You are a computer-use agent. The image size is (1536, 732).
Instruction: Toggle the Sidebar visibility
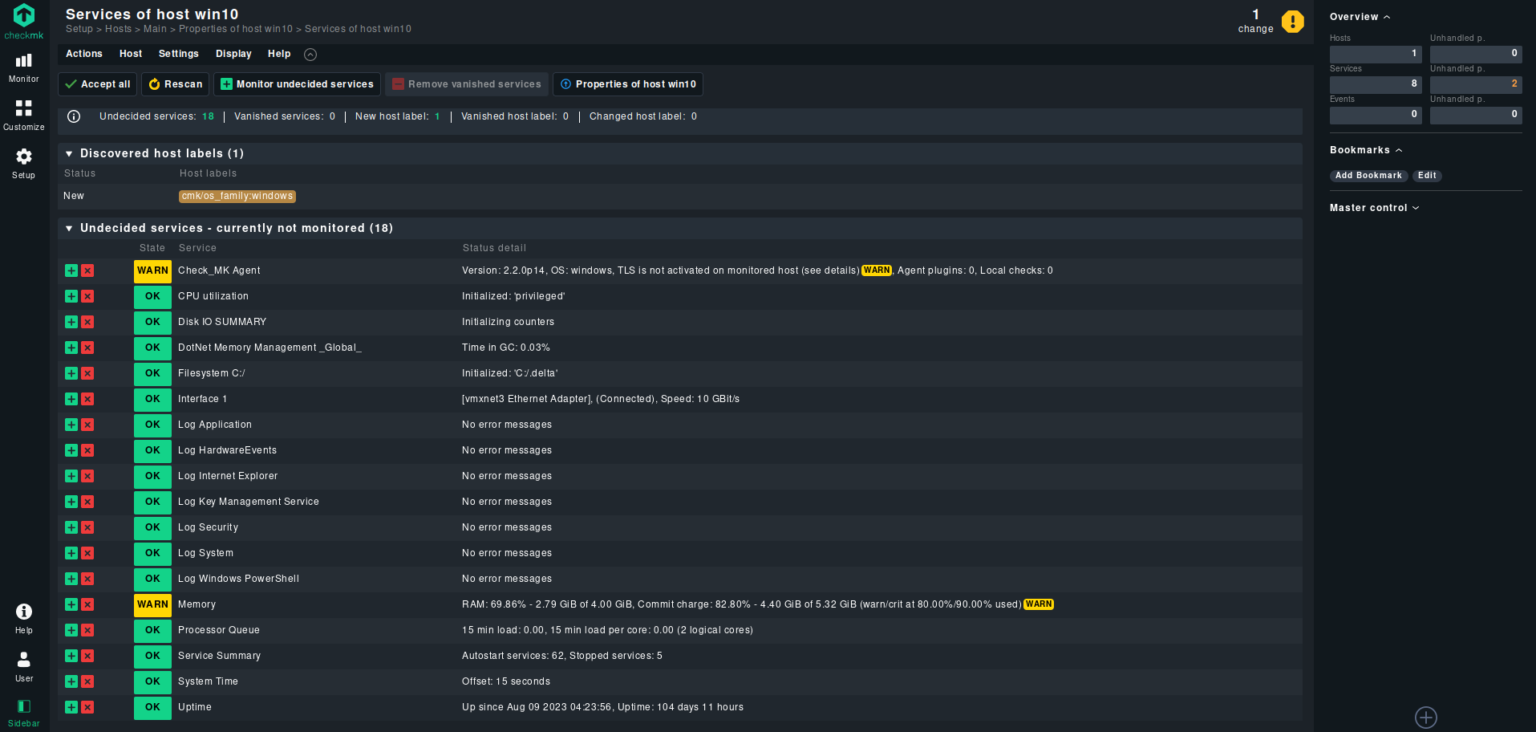(23, 712)
